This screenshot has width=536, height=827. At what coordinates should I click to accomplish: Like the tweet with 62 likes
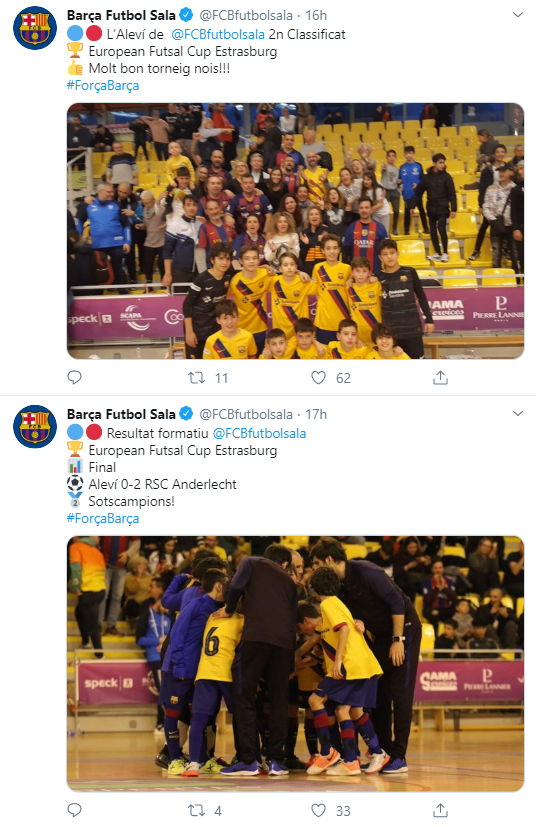click(318, 378)
